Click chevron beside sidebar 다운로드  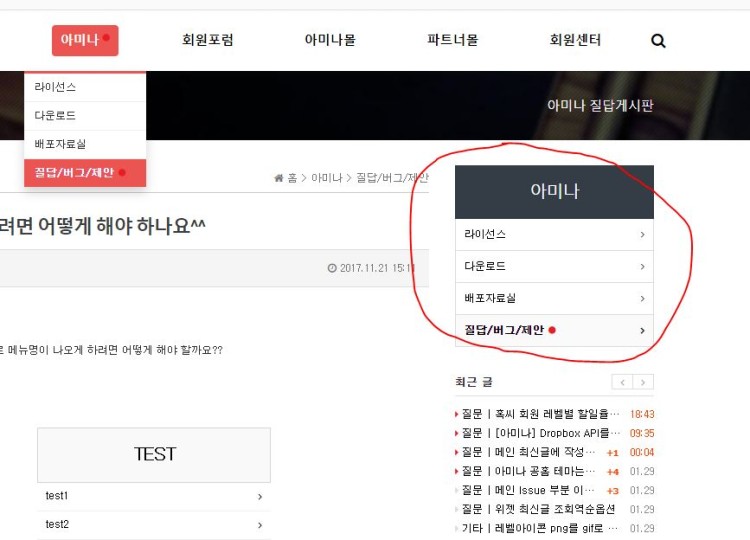click(x=642, y=267)
